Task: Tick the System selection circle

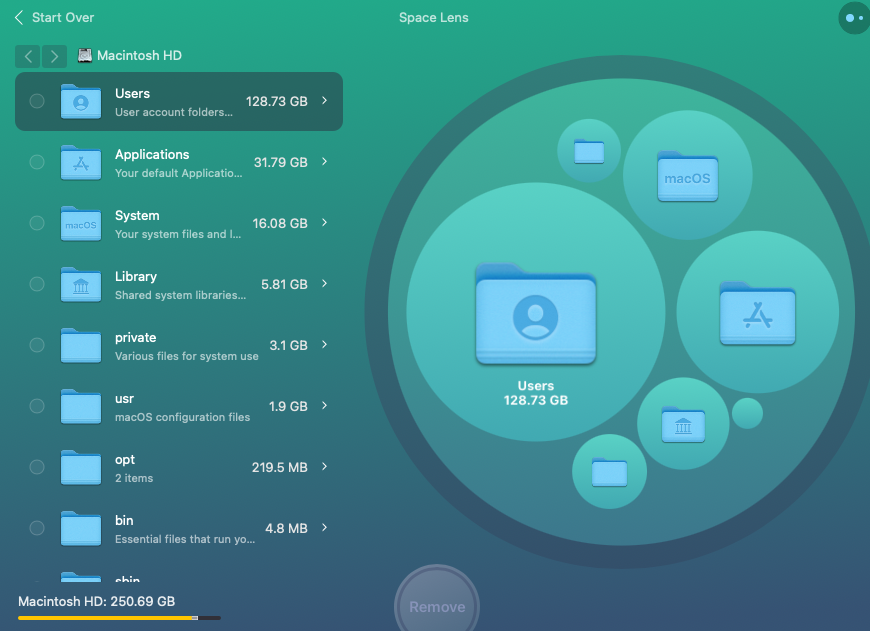Action: click(37, 223)
